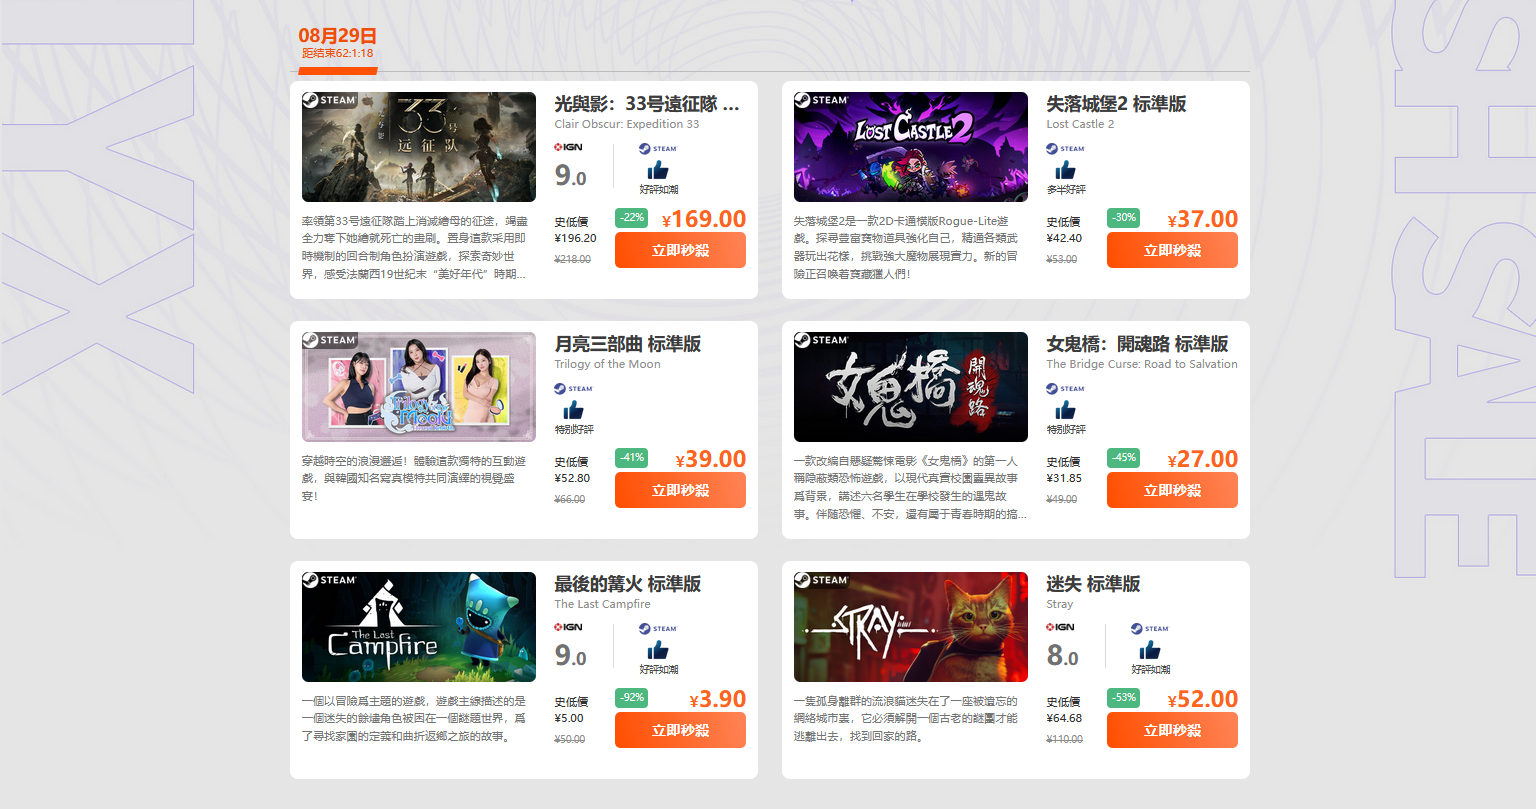Open the Clair Obscur Expedition 33 cover image
This screenshot has height=809, width=1536.
[x=419, y=147]
